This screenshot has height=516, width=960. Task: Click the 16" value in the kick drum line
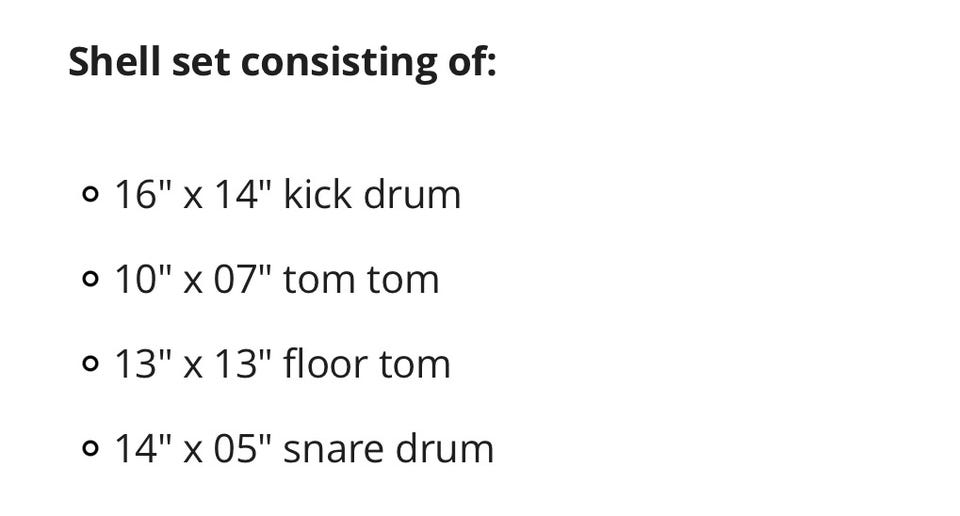[x=143, y=195]
